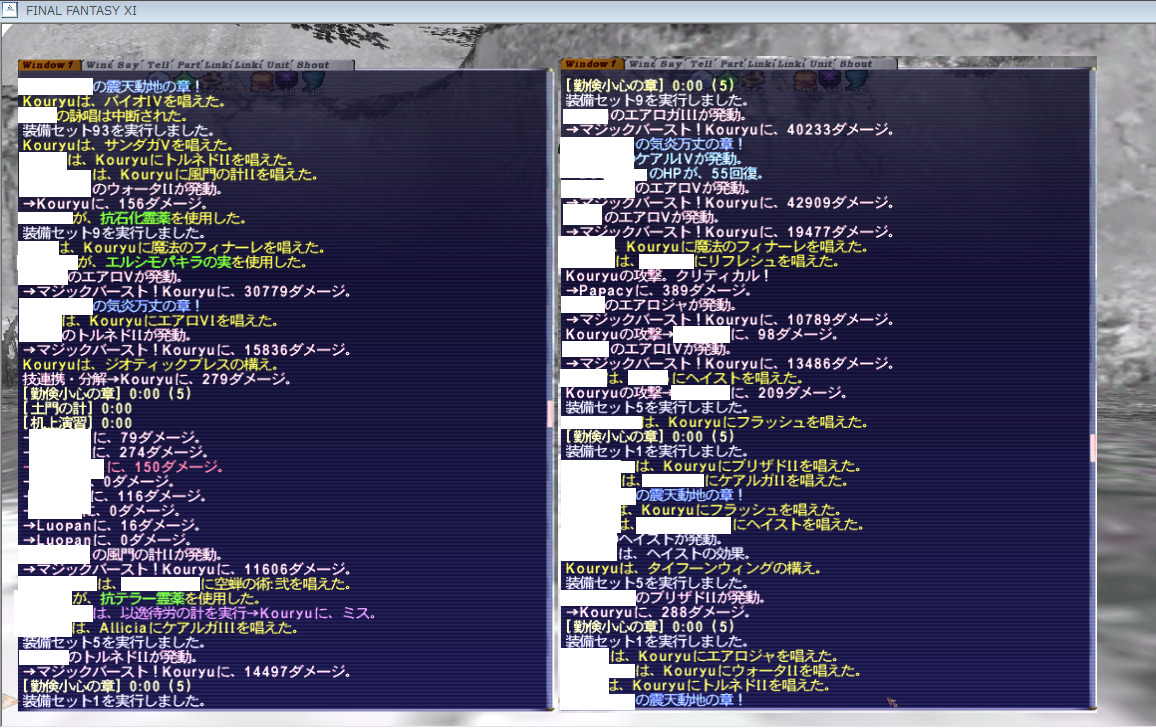Click 'Kouryuは、ジオティックブレスの構え。' line
The image size is (1156, 728).
150,364
